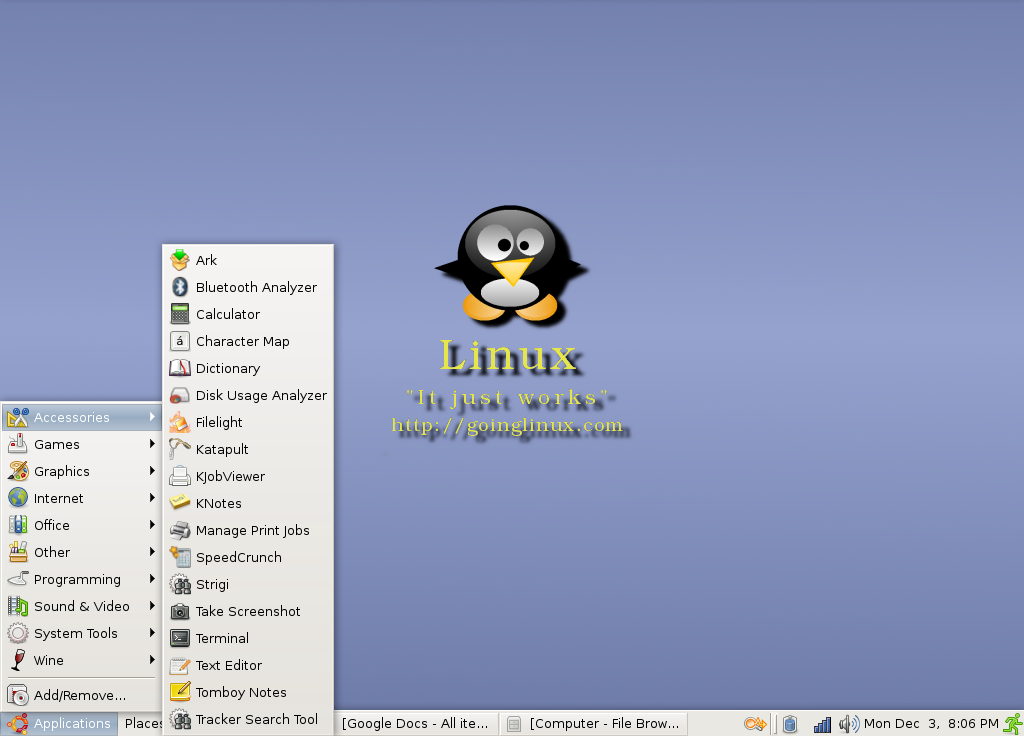This screenshot has height=736, width=1024.
Task: Click the Sound & Video icon
Action: 18,606
